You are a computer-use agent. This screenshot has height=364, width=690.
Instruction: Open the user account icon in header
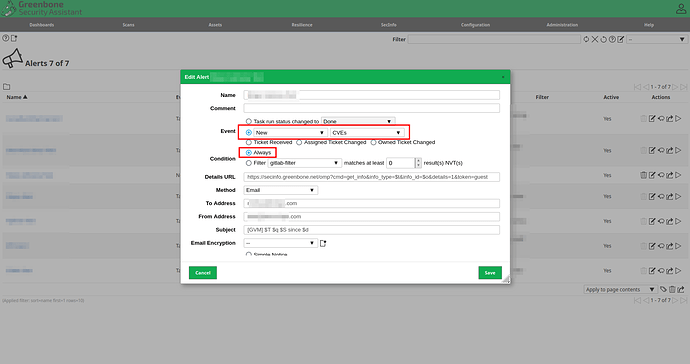click(x=681, y=8)
